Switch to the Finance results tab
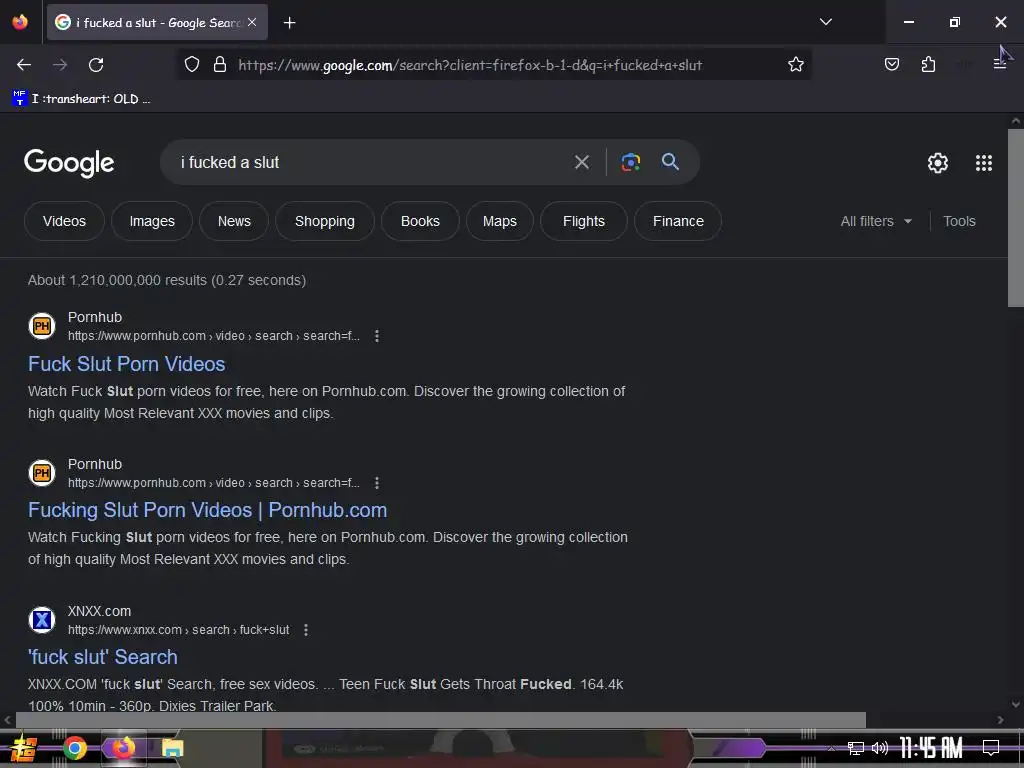The height and width of the screenshot is (768, 1024). (678, 221)
